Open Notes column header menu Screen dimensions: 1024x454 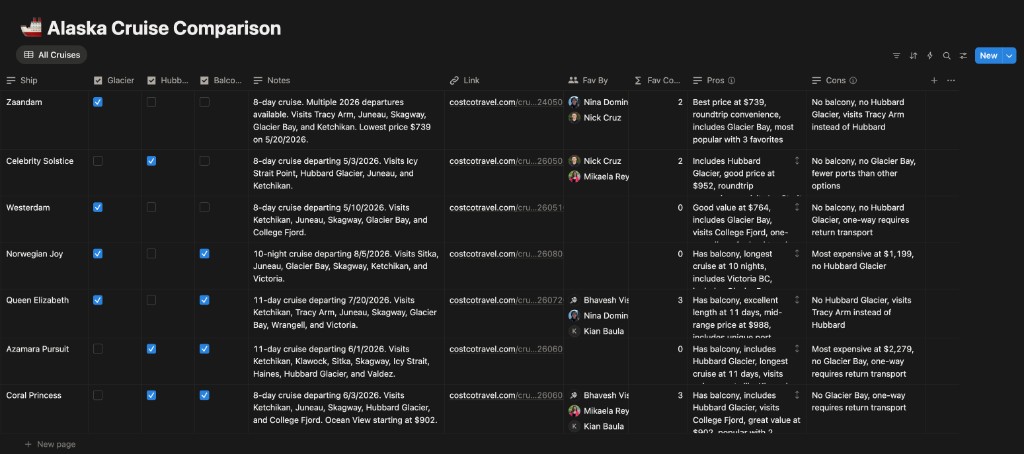[346, 80]
